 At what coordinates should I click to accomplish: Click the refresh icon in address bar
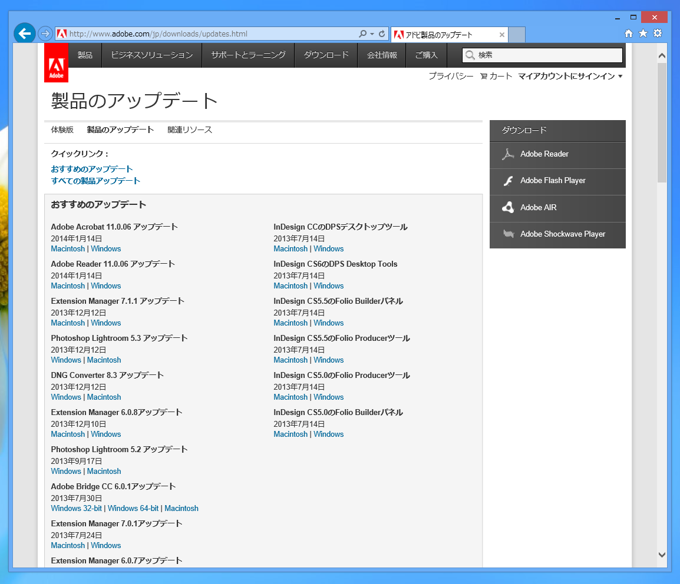(382, 33)
